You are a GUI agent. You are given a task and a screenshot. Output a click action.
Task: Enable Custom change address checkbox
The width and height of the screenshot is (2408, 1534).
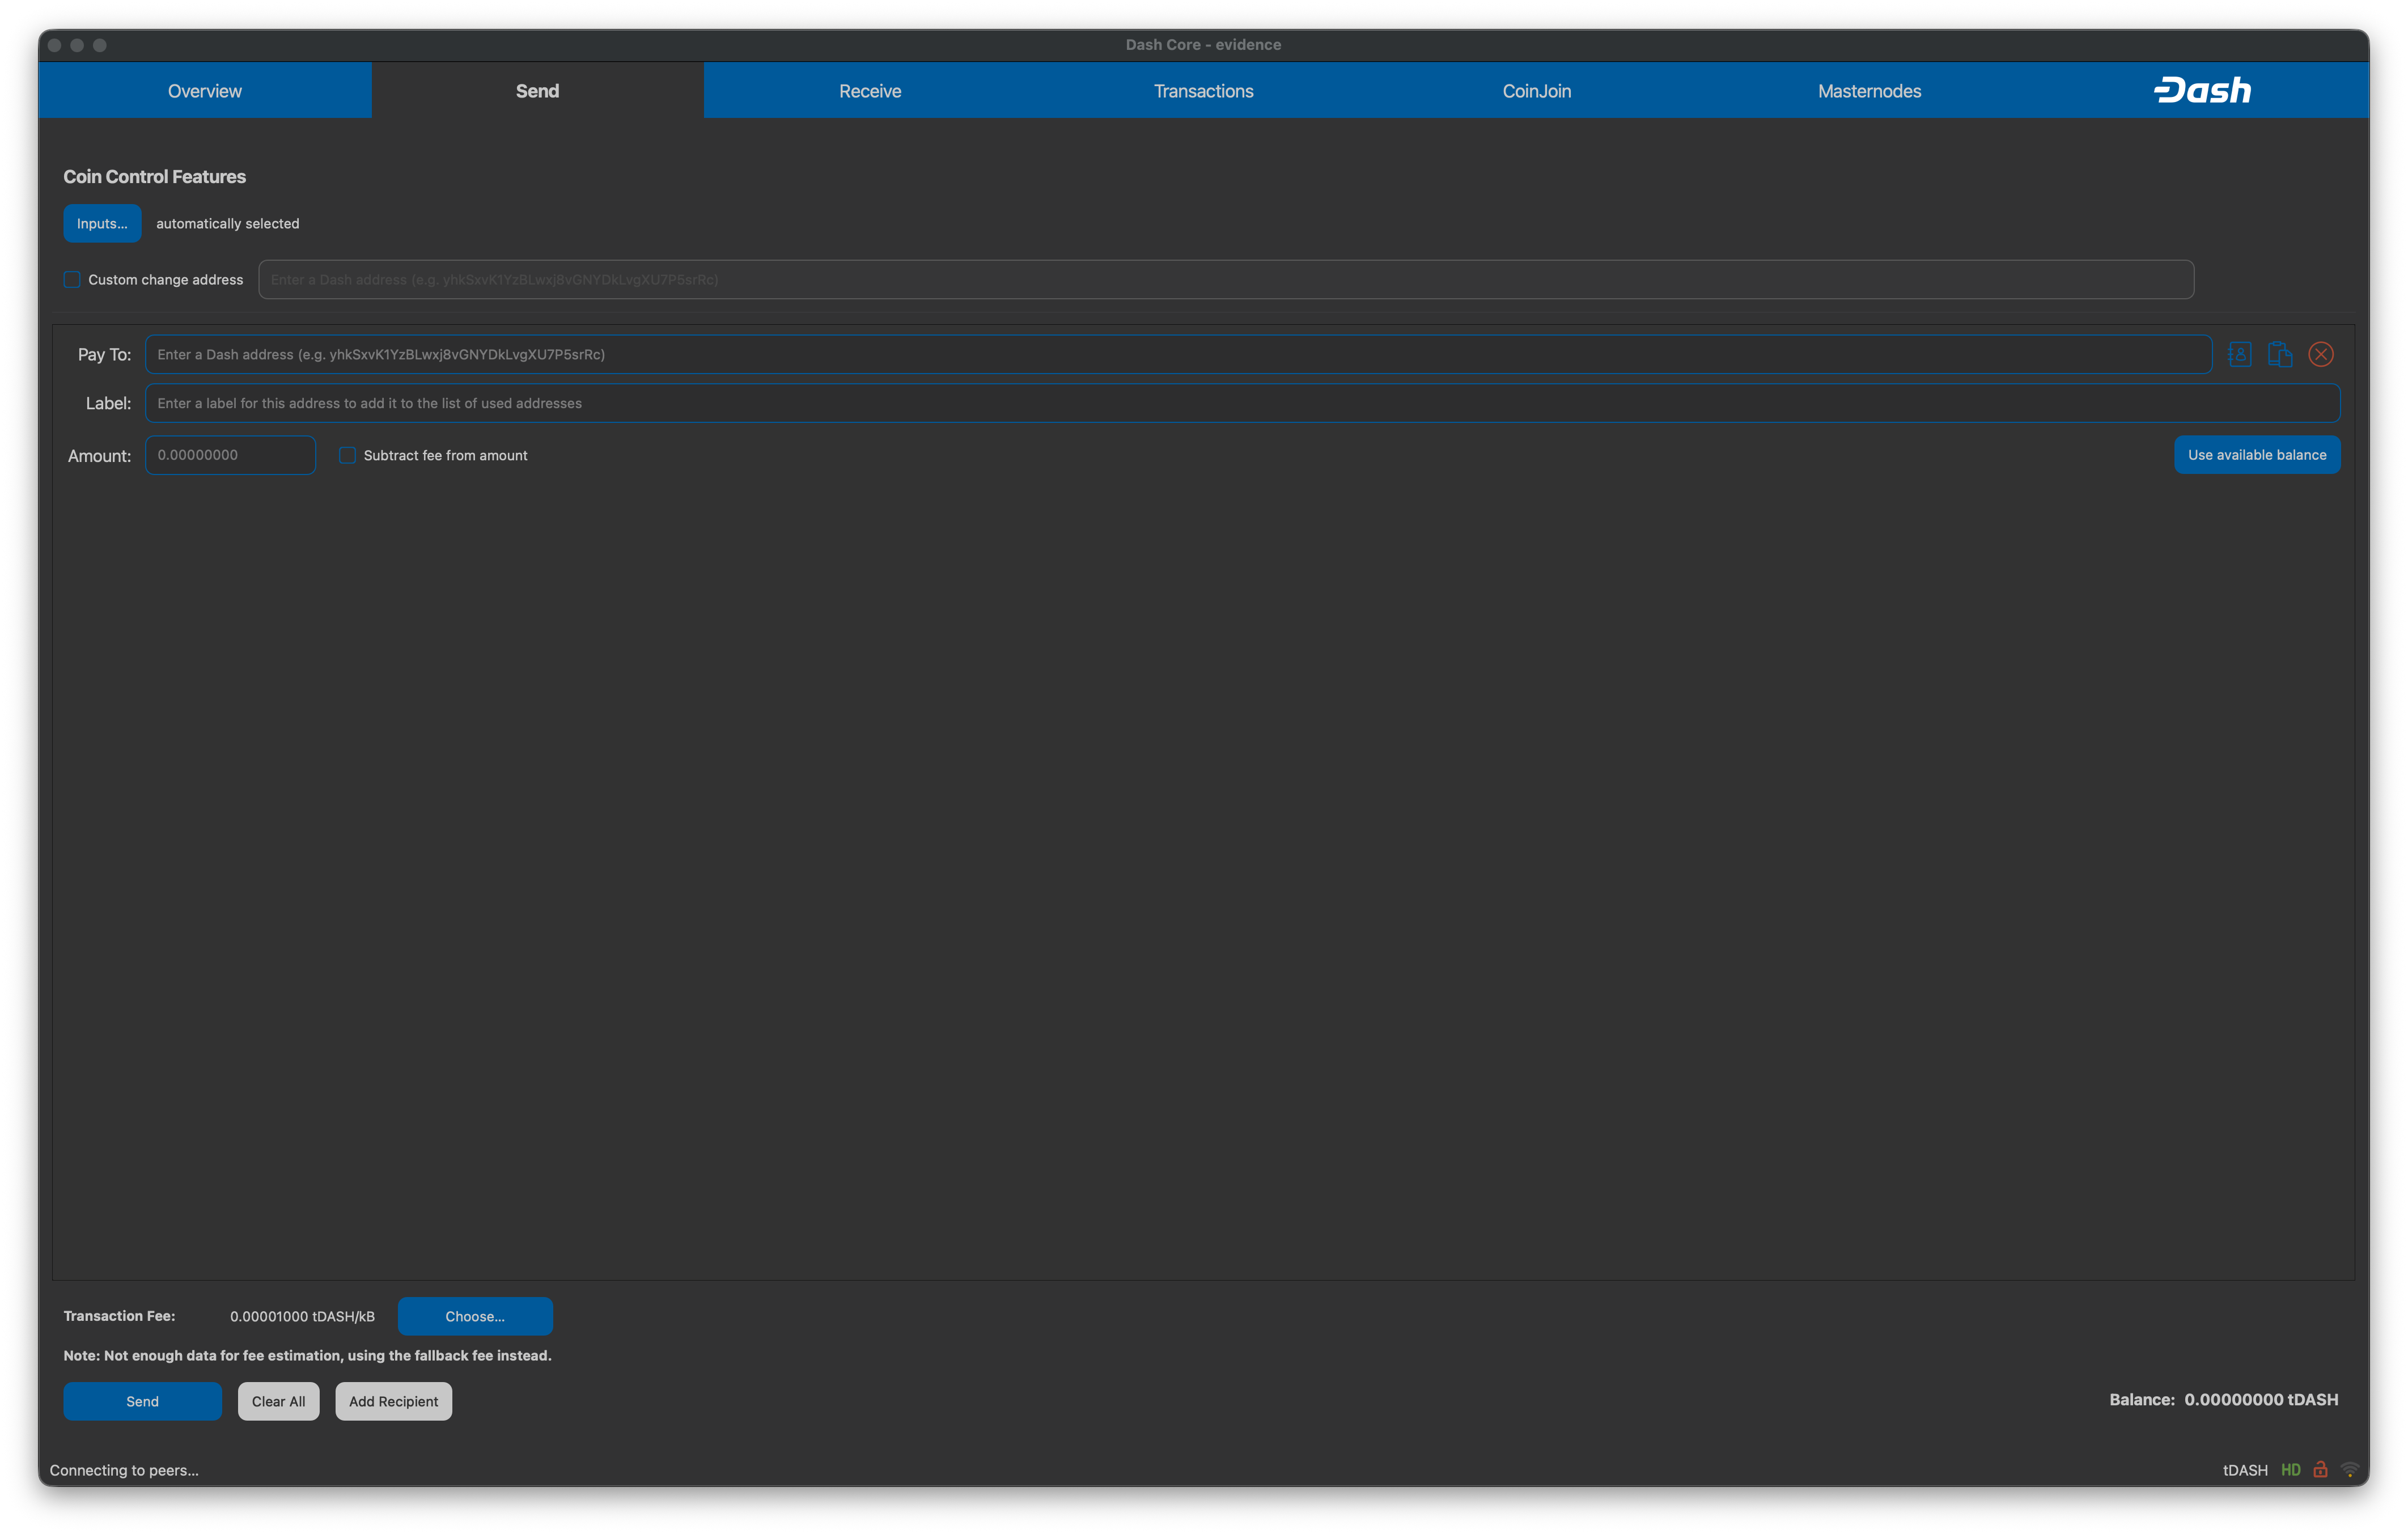coord(72,280)
